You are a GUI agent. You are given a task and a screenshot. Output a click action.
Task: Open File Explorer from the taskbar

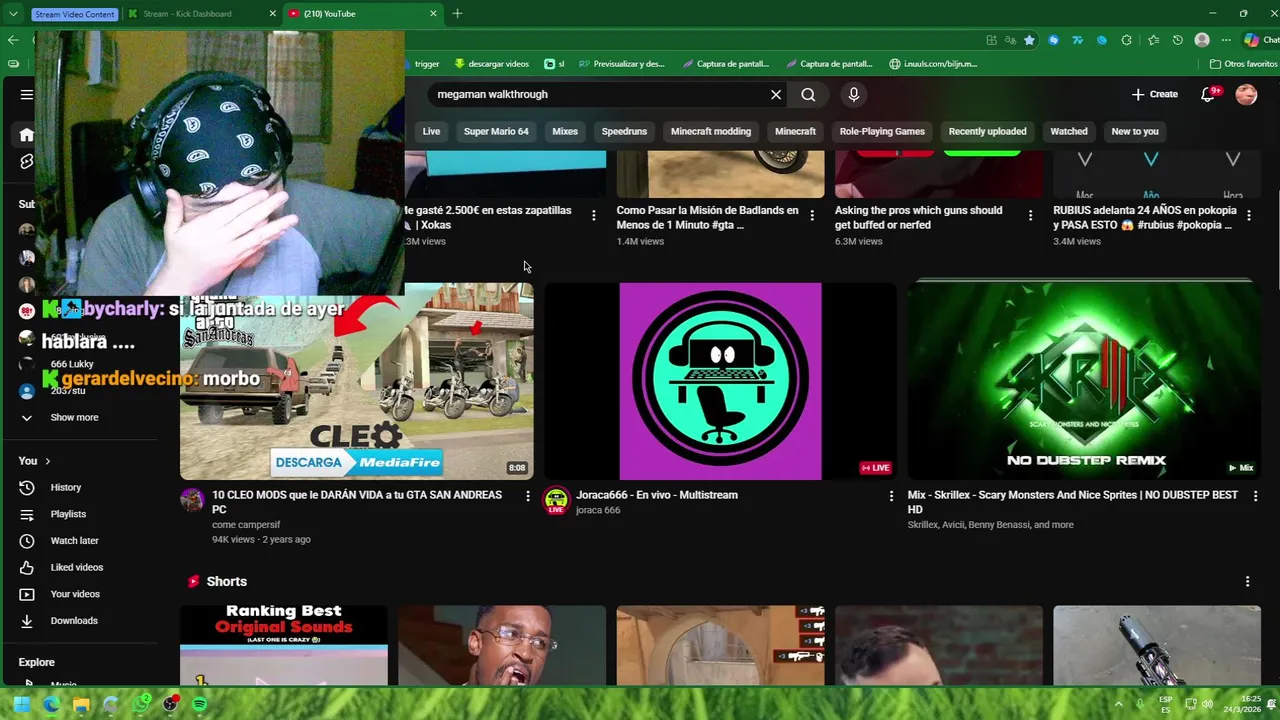click(x=81, y=704)
